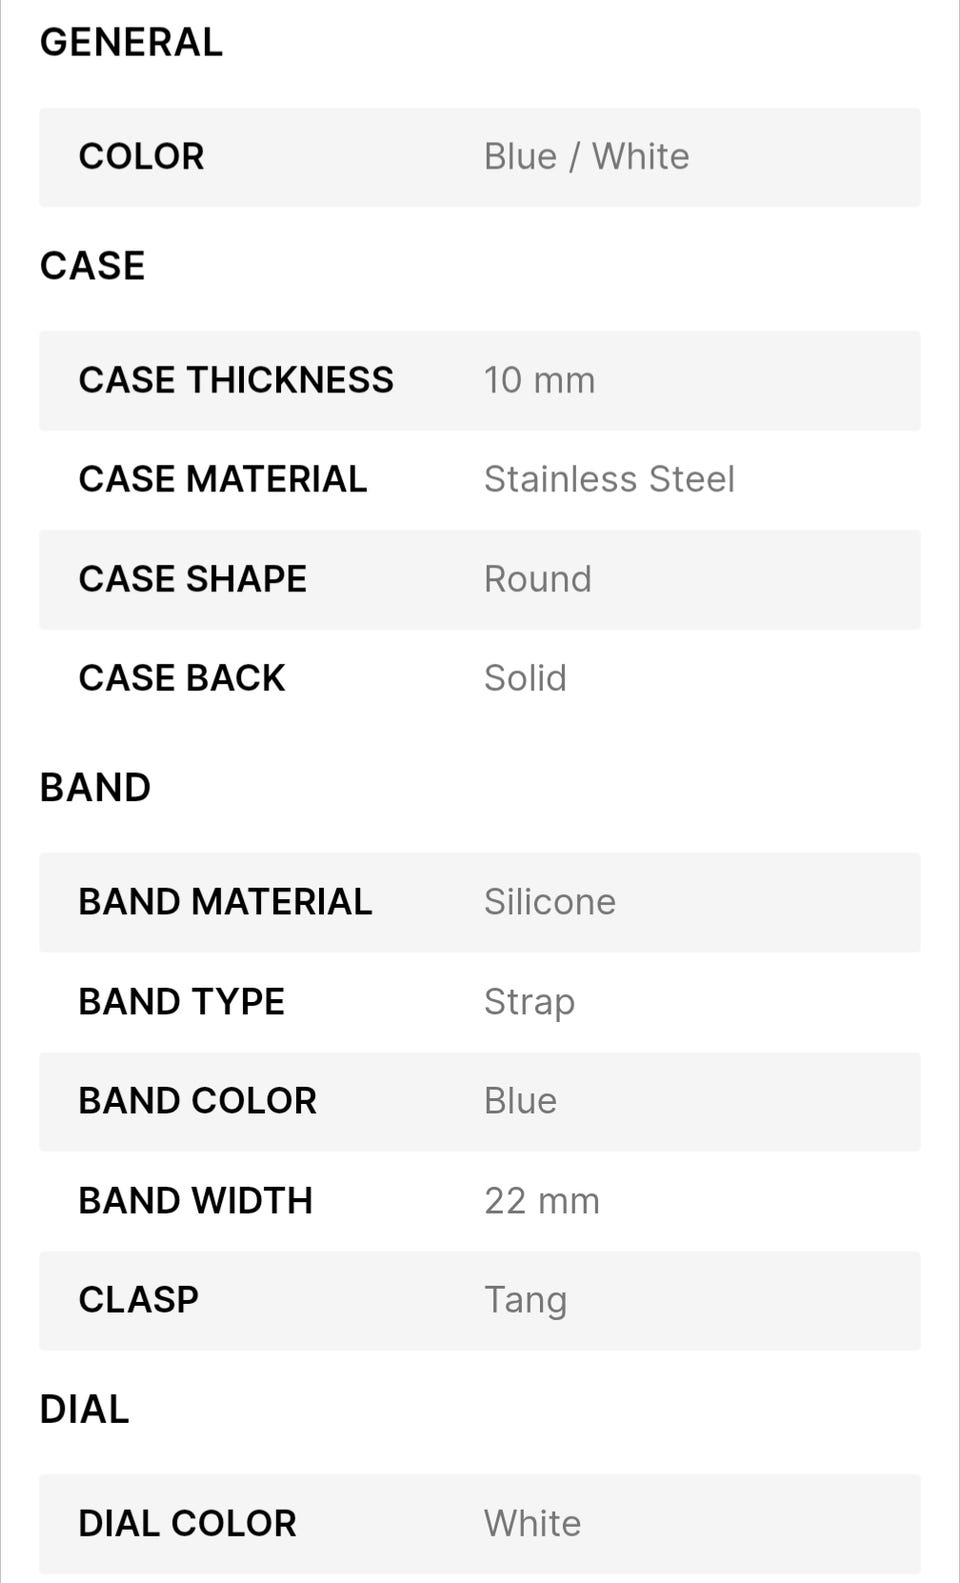
Task: Select the Stainless Steel material value
Action: [609, 479]
